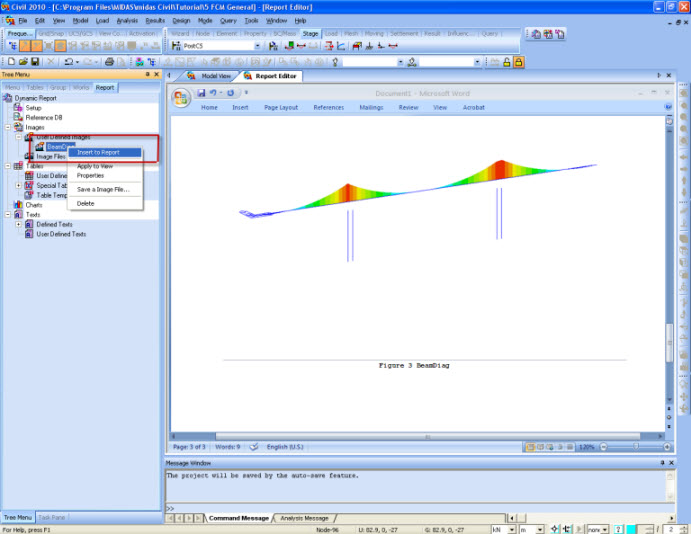The height and width of the screenshot is (534, 691).
Task: Open the Setup item in Dynamic Report tree
Action: (x=33, y=108)
